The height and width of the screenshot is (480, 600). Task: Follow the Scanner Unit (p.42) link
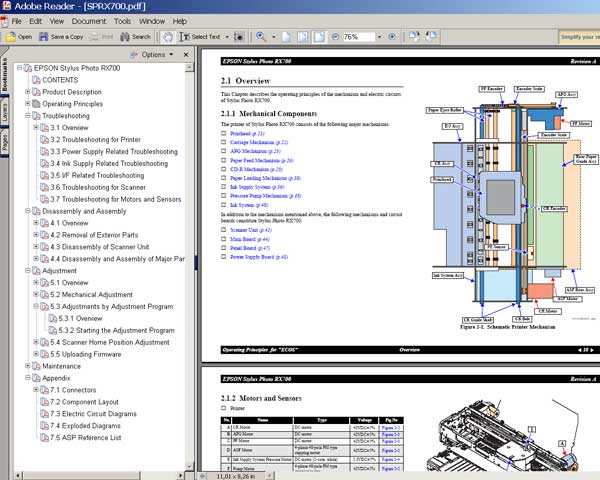click(251, 230)
